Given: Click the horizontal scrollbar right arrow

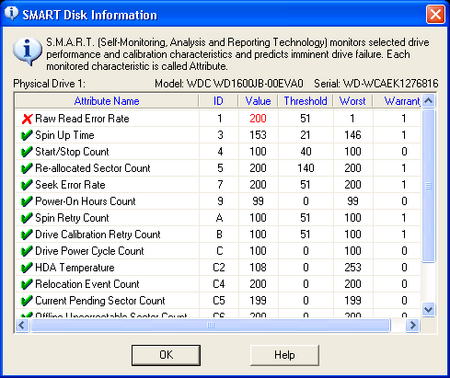Looking at the screenshot, I should click(x=413, y=325).
